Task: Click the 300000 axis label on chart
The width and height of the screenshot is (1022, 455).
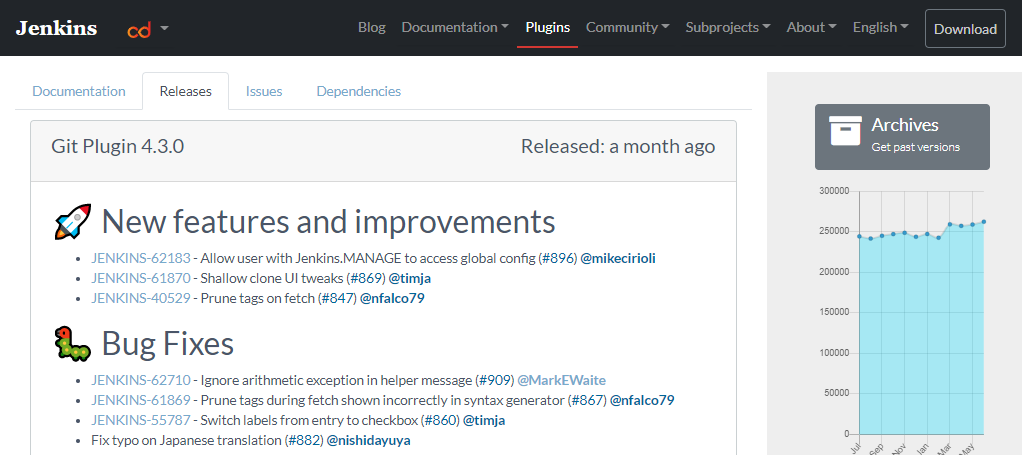Action: pos(834,192)
